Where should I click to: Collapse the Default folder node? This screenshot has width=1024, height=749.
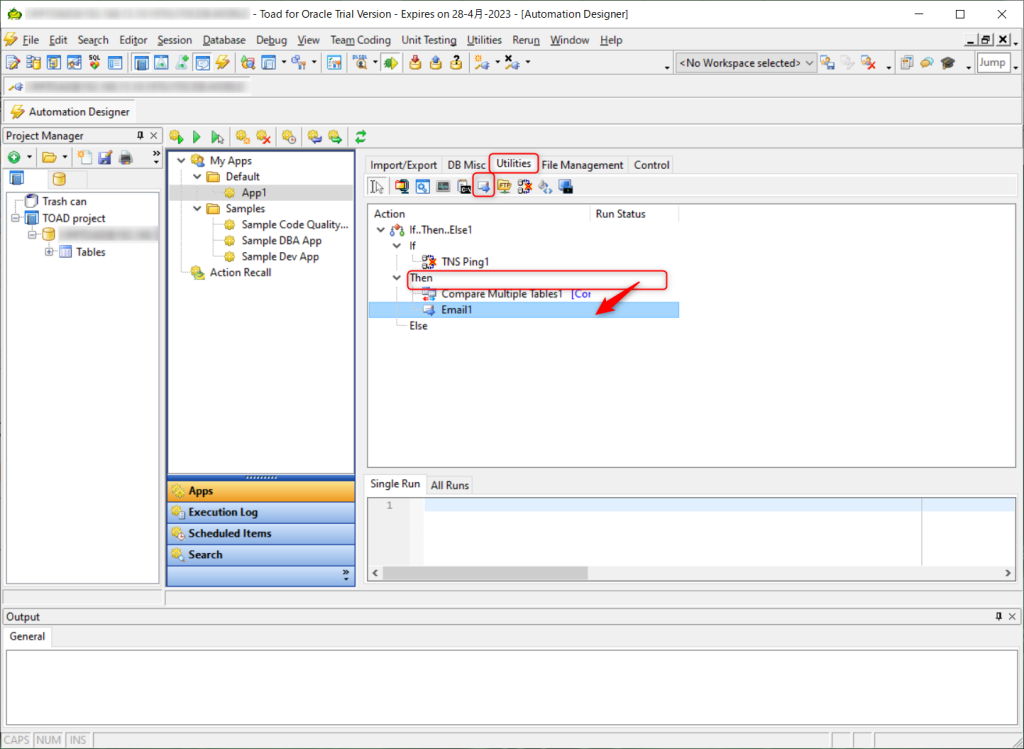click(x=197, y=177)
